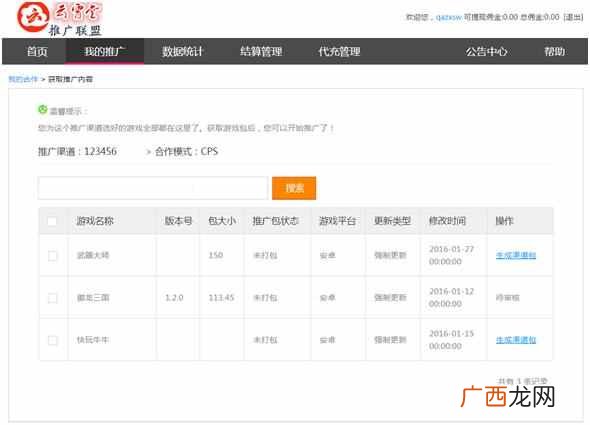Click game name in the 150 size row

[x=93, y=256]
